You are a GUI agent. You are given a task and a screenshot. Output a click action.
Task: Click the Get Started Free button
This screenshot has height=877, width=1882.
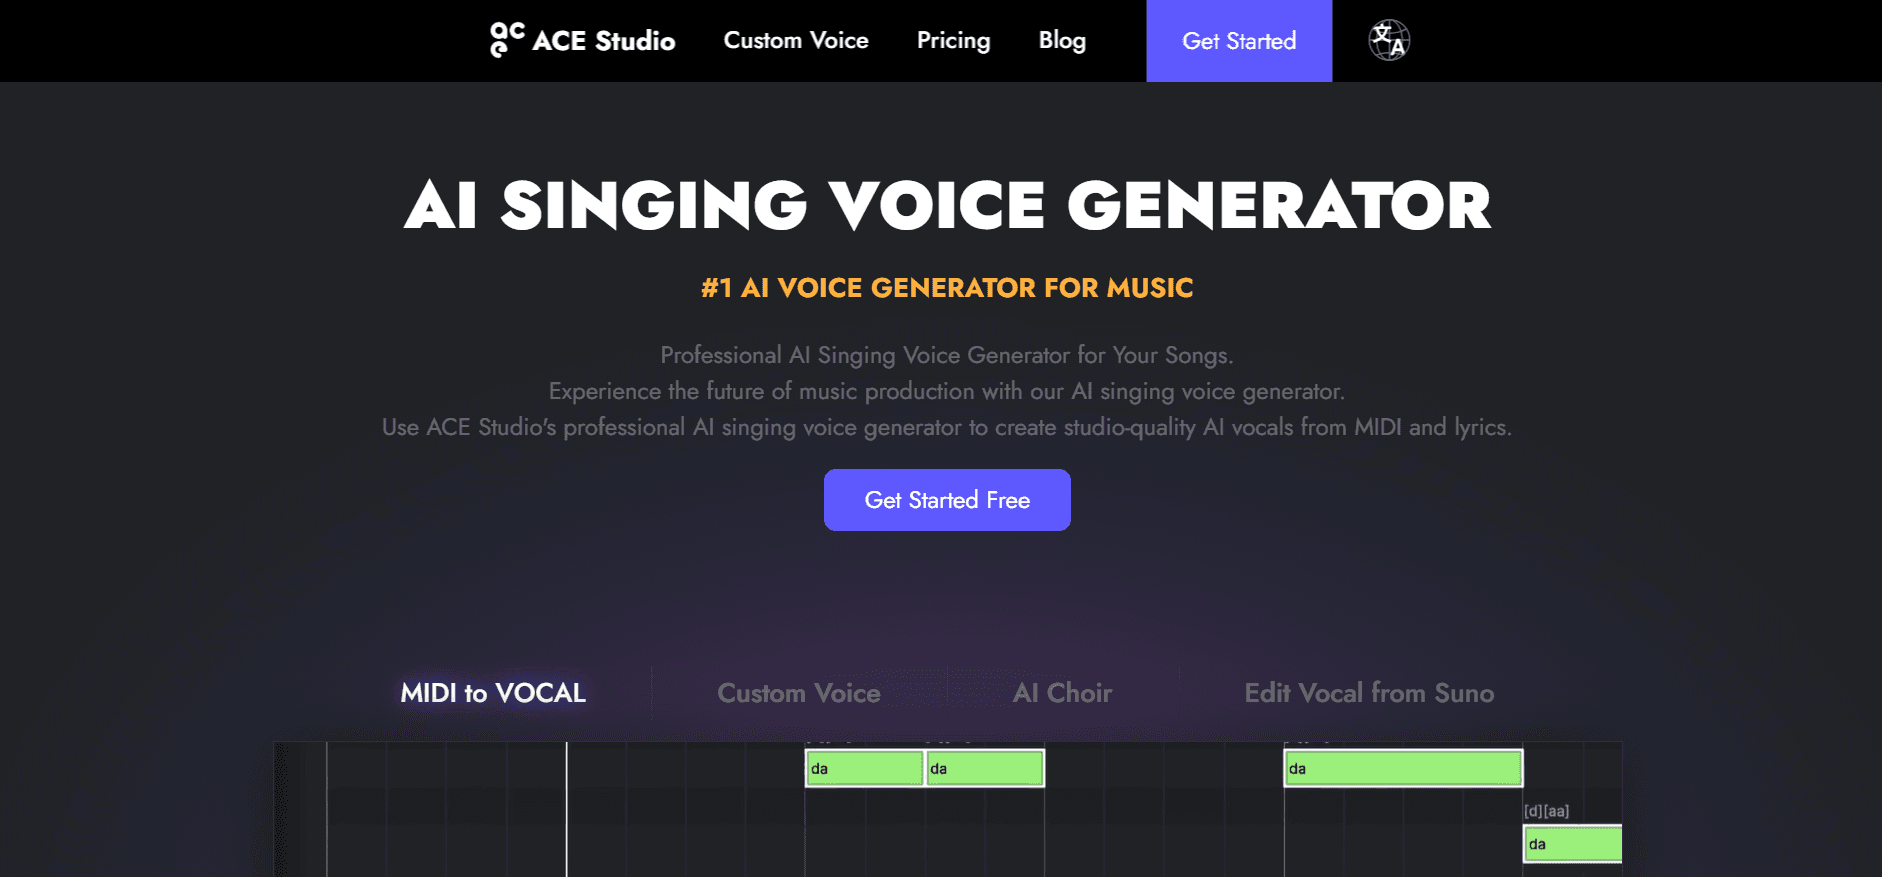tap(946, 499)
